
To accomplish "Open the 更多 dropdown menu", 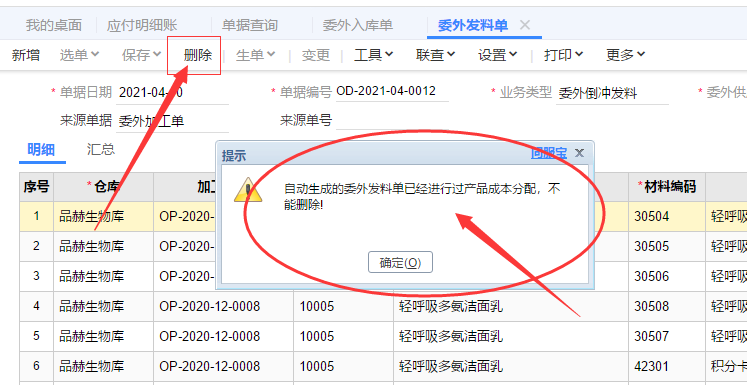I will click(x=626, y=55).
